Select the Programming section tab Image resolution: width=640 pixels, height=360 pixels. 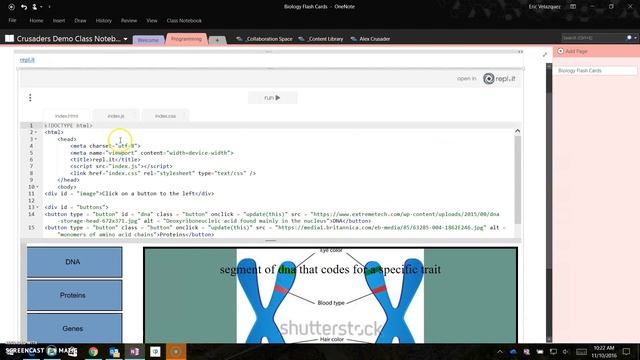coord(186,39)
